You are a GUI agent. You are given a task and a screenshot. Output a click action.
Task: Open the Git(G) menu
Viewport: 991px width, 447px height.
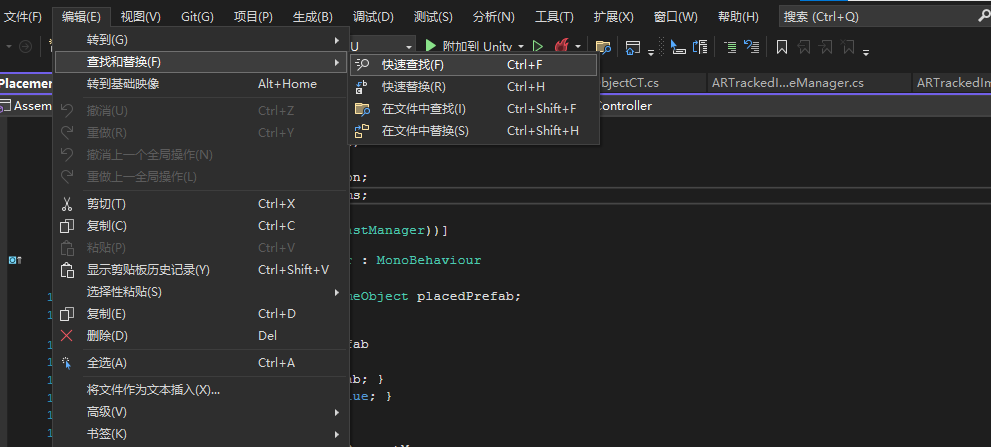[197, 17]
